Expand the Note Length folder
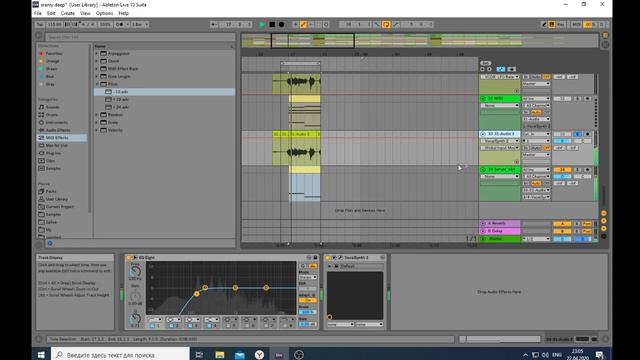This screenshot has width=640, height=360. coord(97,76)
